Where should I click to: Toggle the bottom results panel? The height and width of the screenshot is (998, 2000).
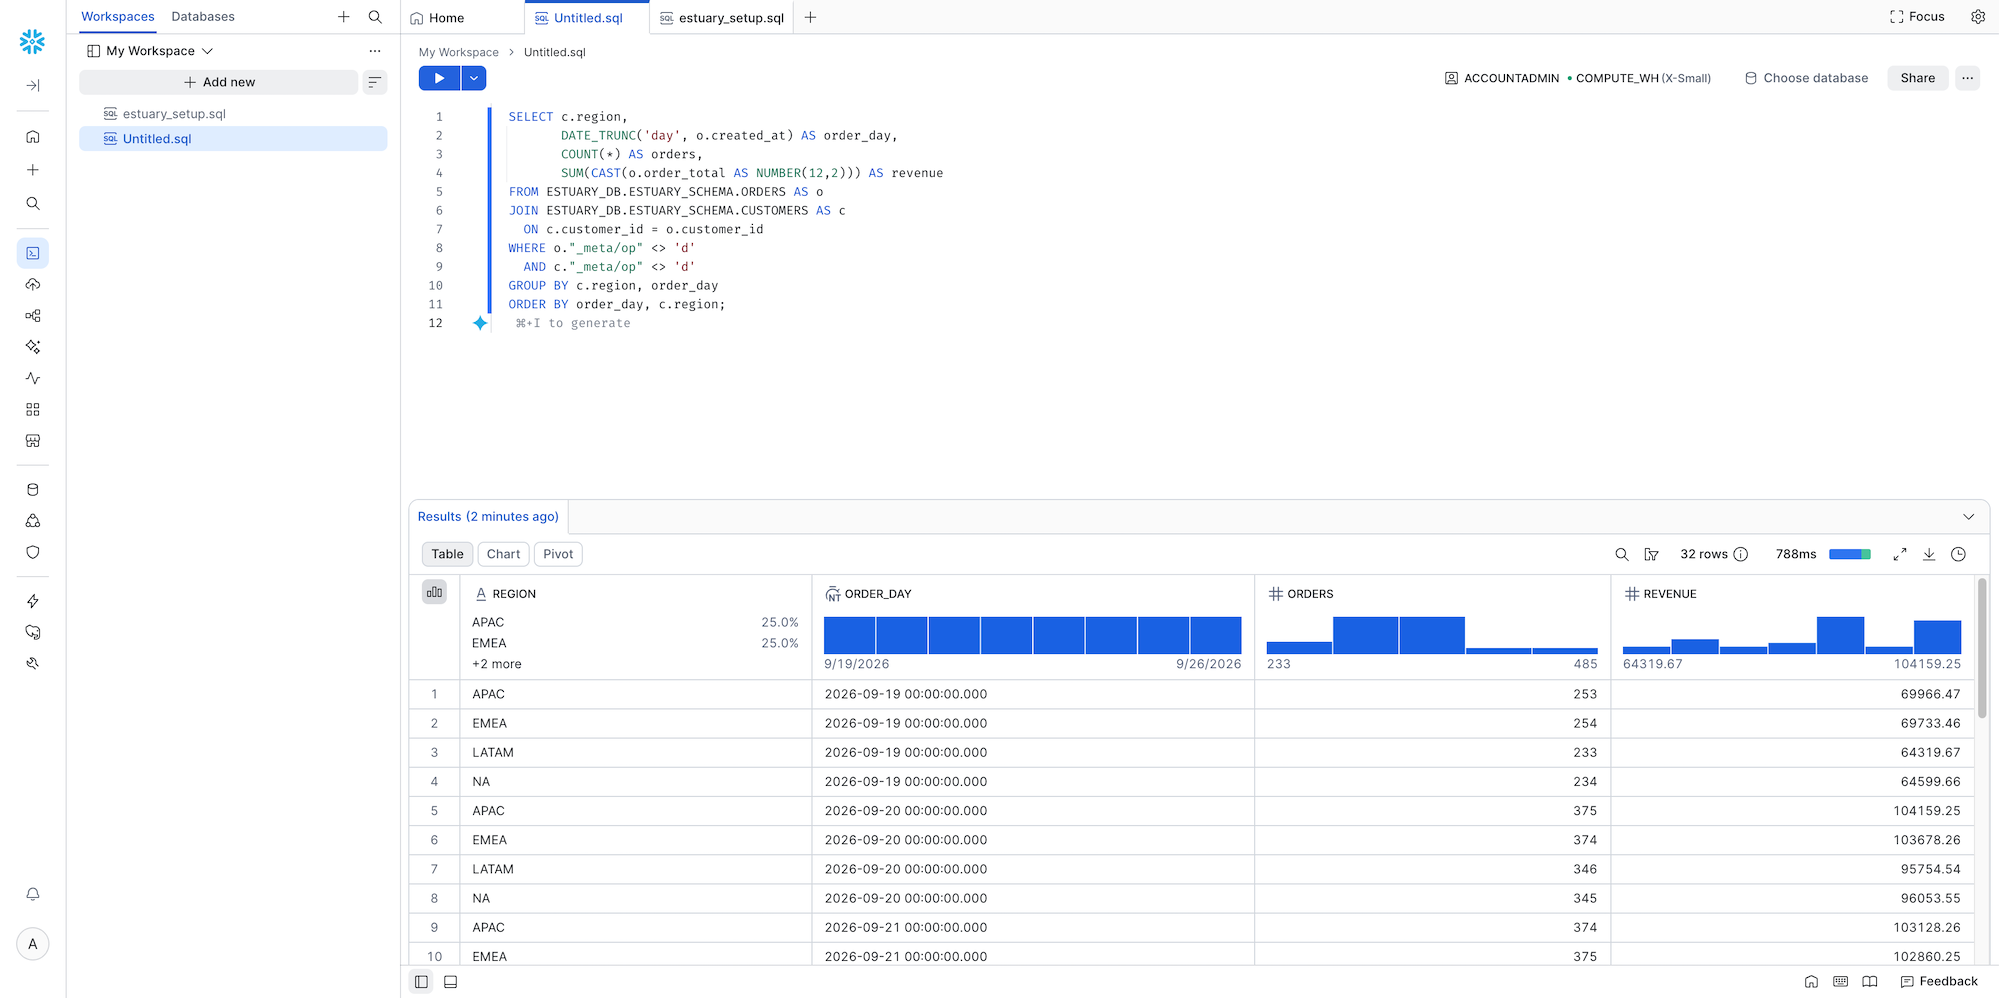tap(451, 982)
